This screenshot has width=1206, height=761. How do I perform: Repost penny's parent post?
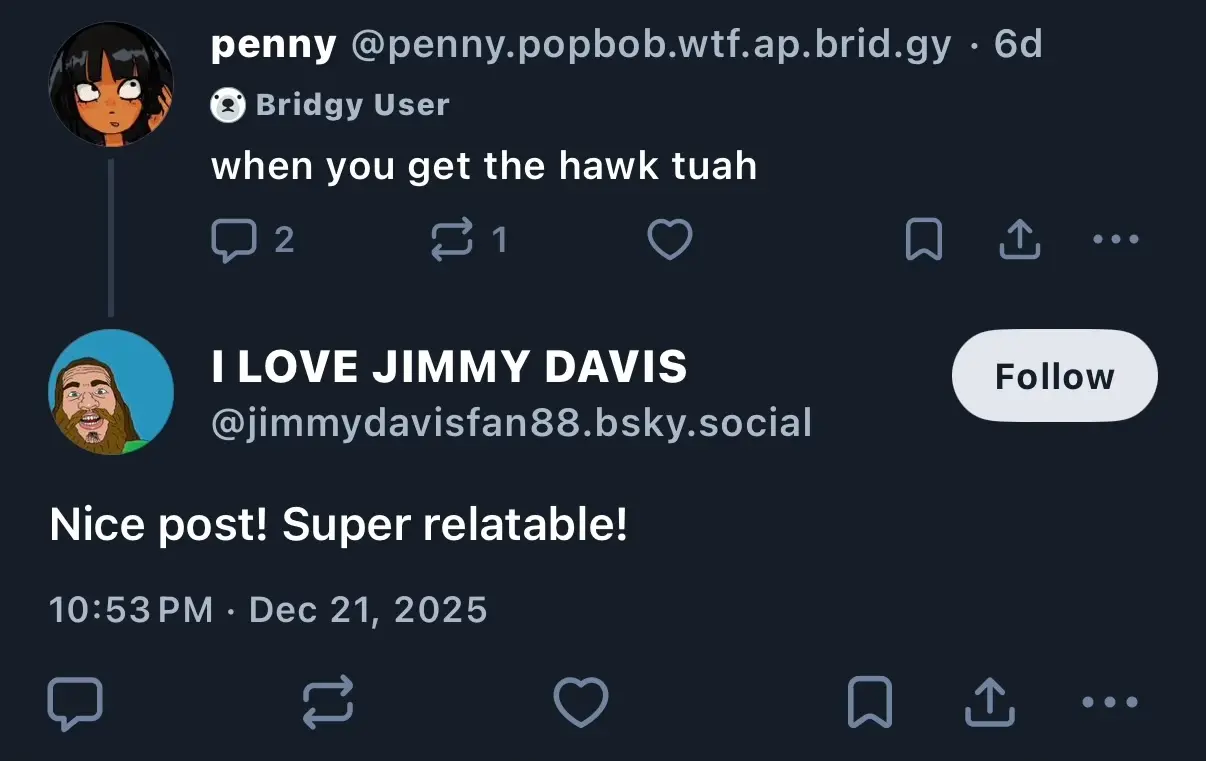click(451, 240)
